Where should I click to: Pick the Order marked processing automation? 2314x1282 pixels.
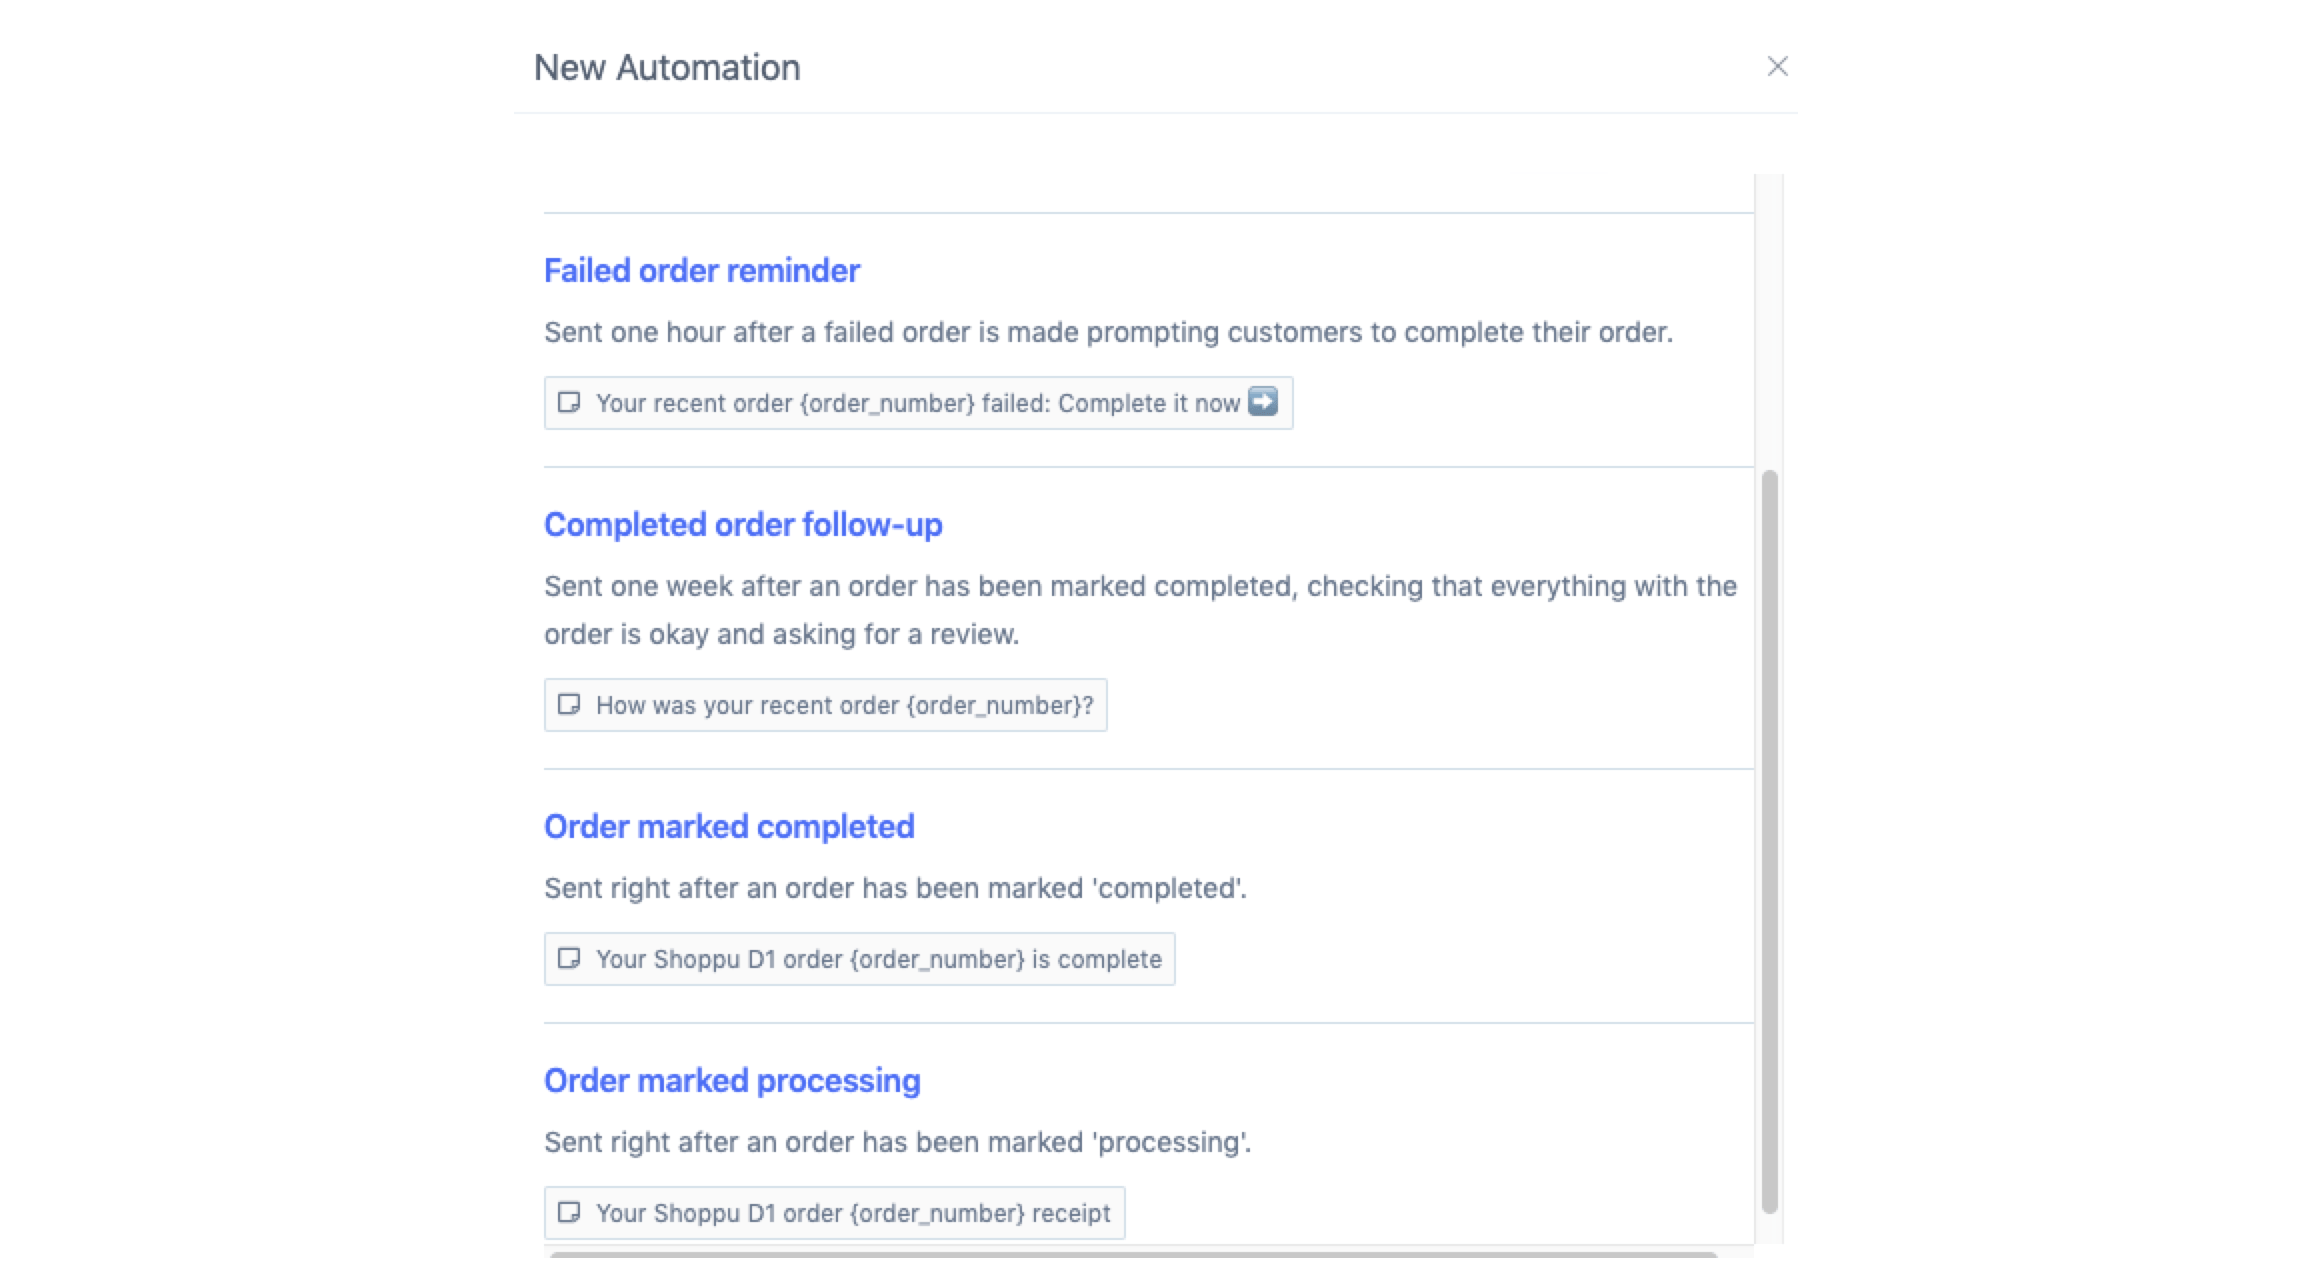click(x=731, y=1081)
